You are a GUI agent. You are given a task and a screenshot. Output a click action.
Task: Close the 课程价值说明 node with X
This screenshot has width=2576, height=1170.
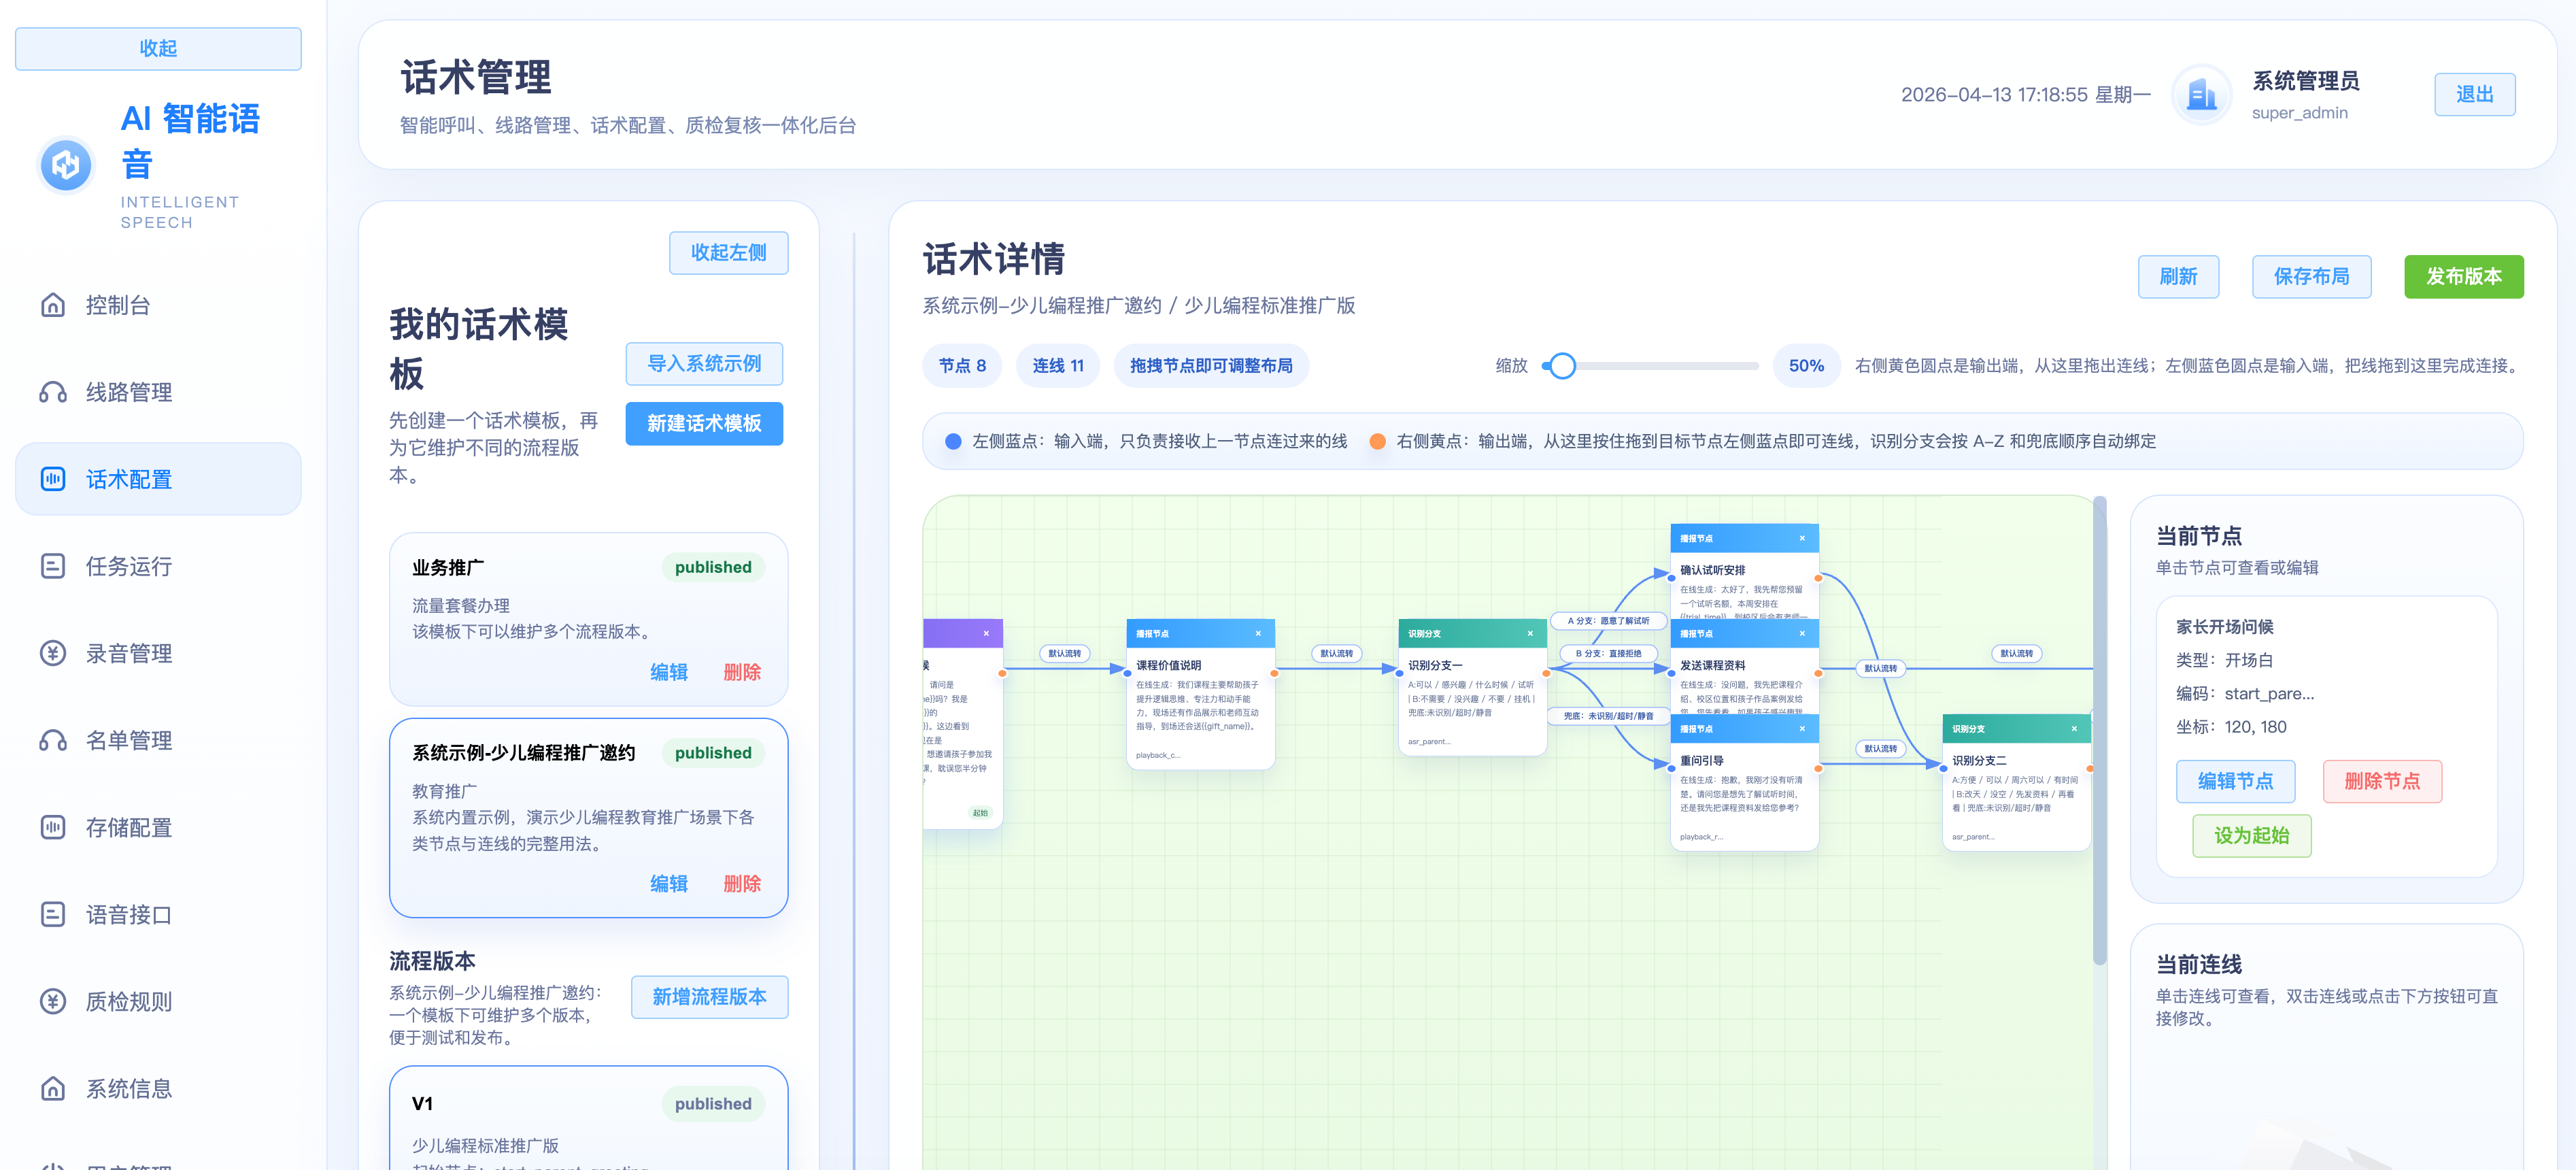point(1258,633)
